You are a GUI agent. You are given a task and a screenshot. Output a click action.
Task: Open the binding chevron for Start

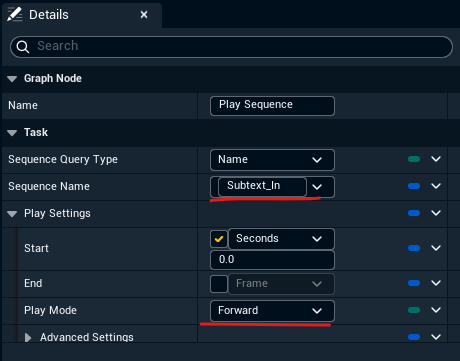(x=436, y=248)
